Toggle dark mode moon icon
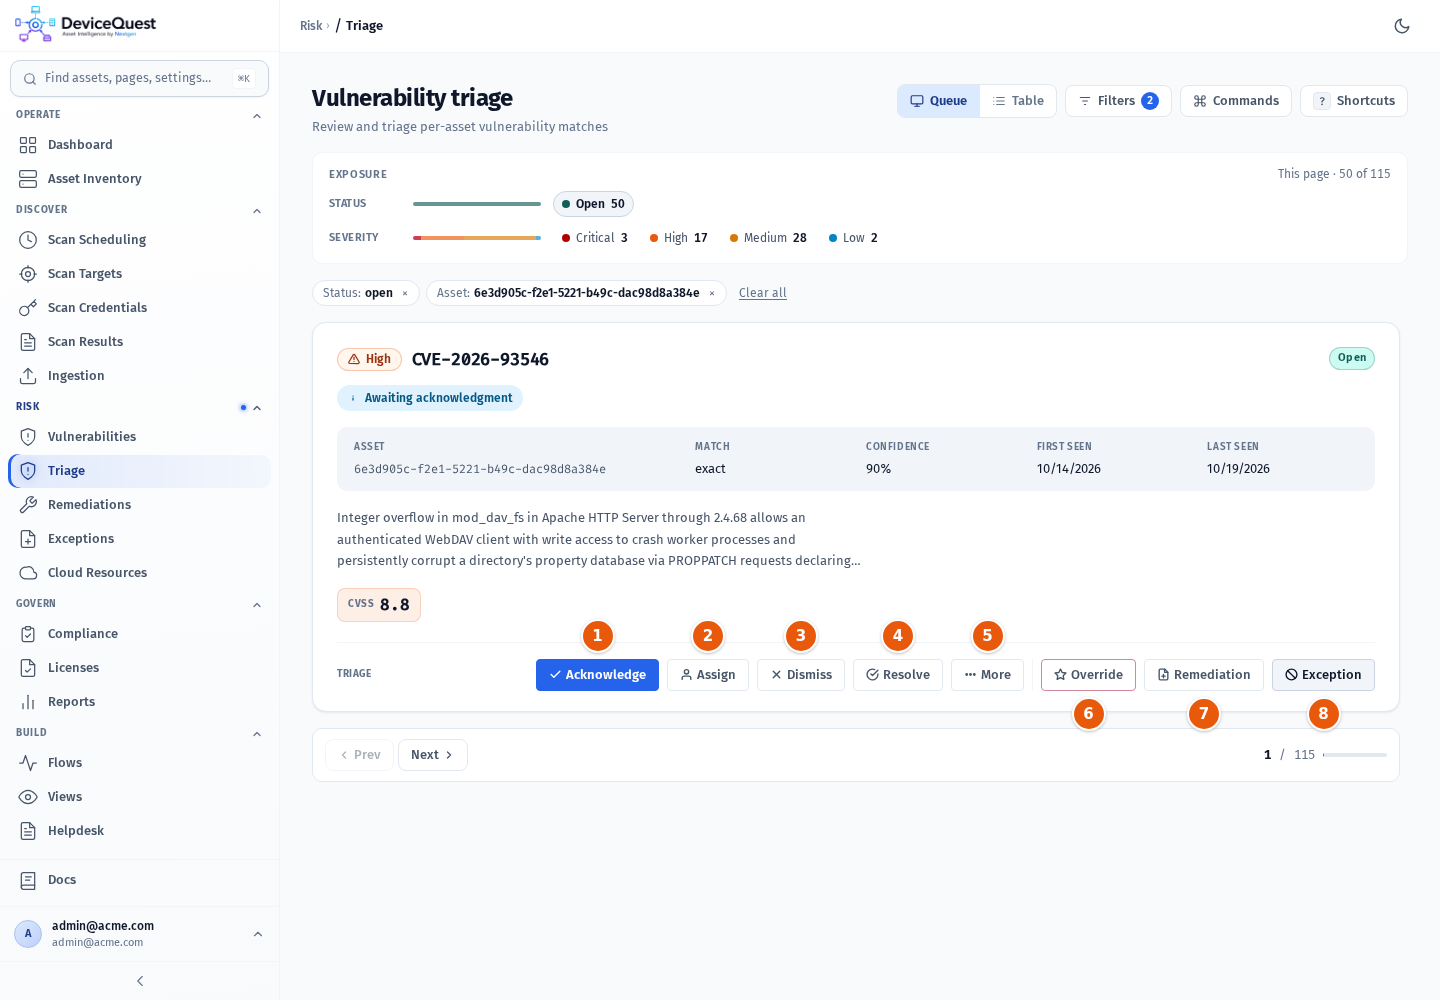The height and width of the screenshot is (1000, 1440). click(1402, 26)
